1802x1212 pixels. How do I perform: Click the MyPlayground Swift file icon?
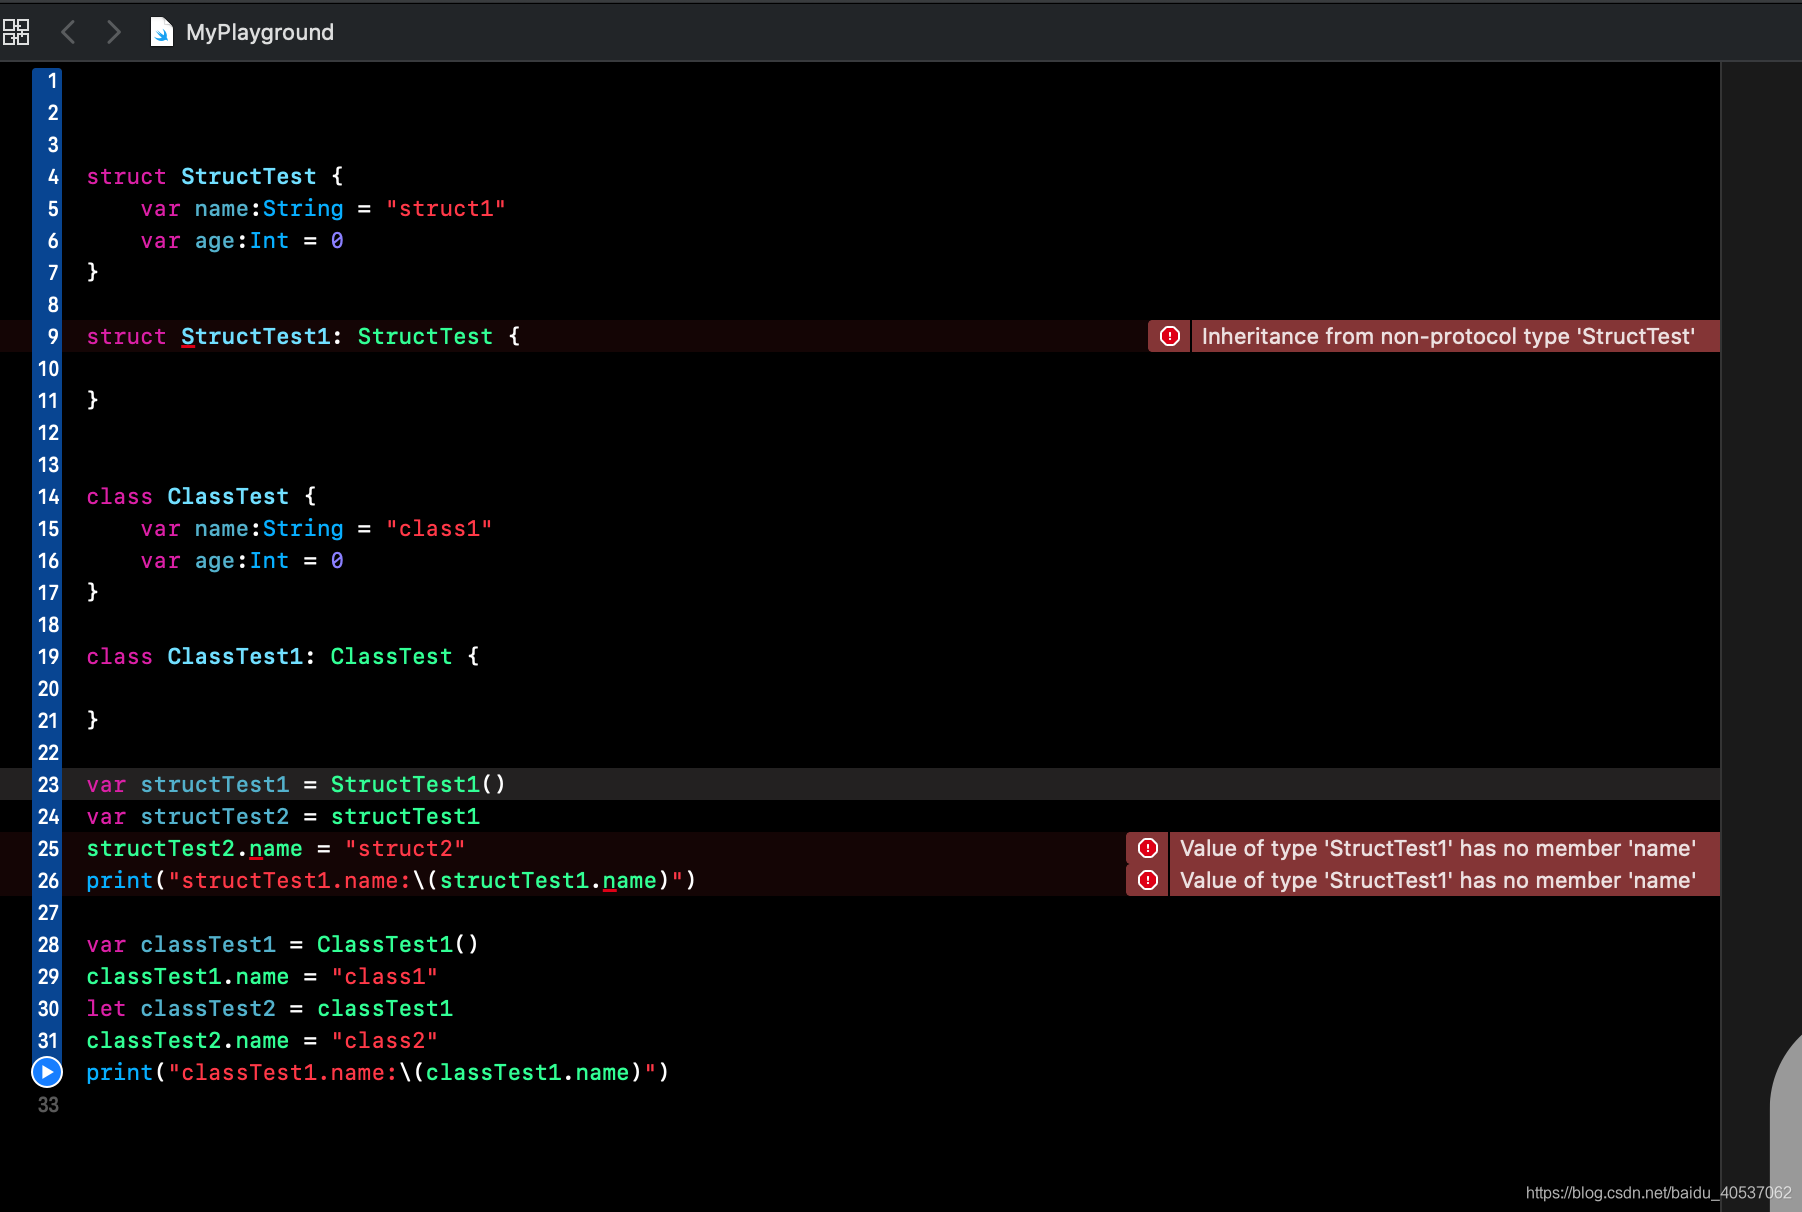pyautogui.click(x=161, y=32)
